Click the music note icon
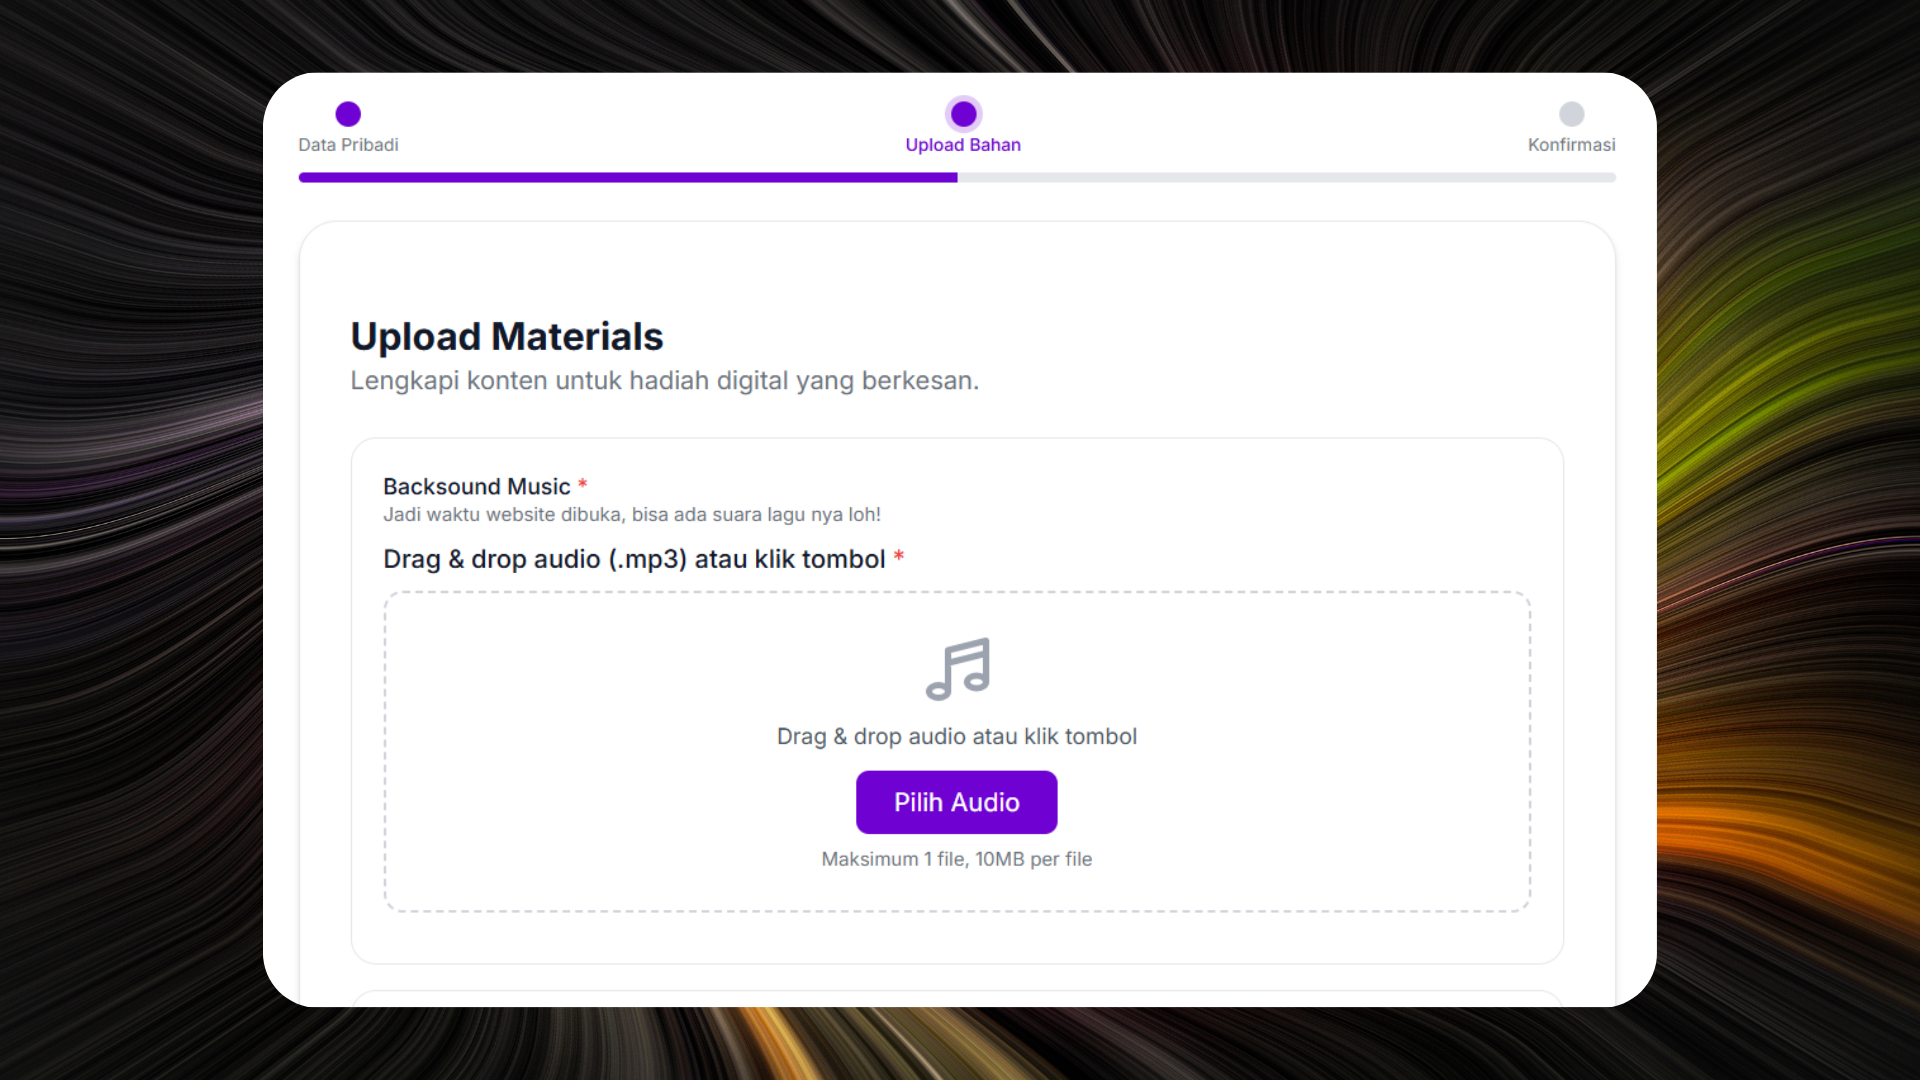Screen dimensions: 1920x1080 click(x=957, y=669)
